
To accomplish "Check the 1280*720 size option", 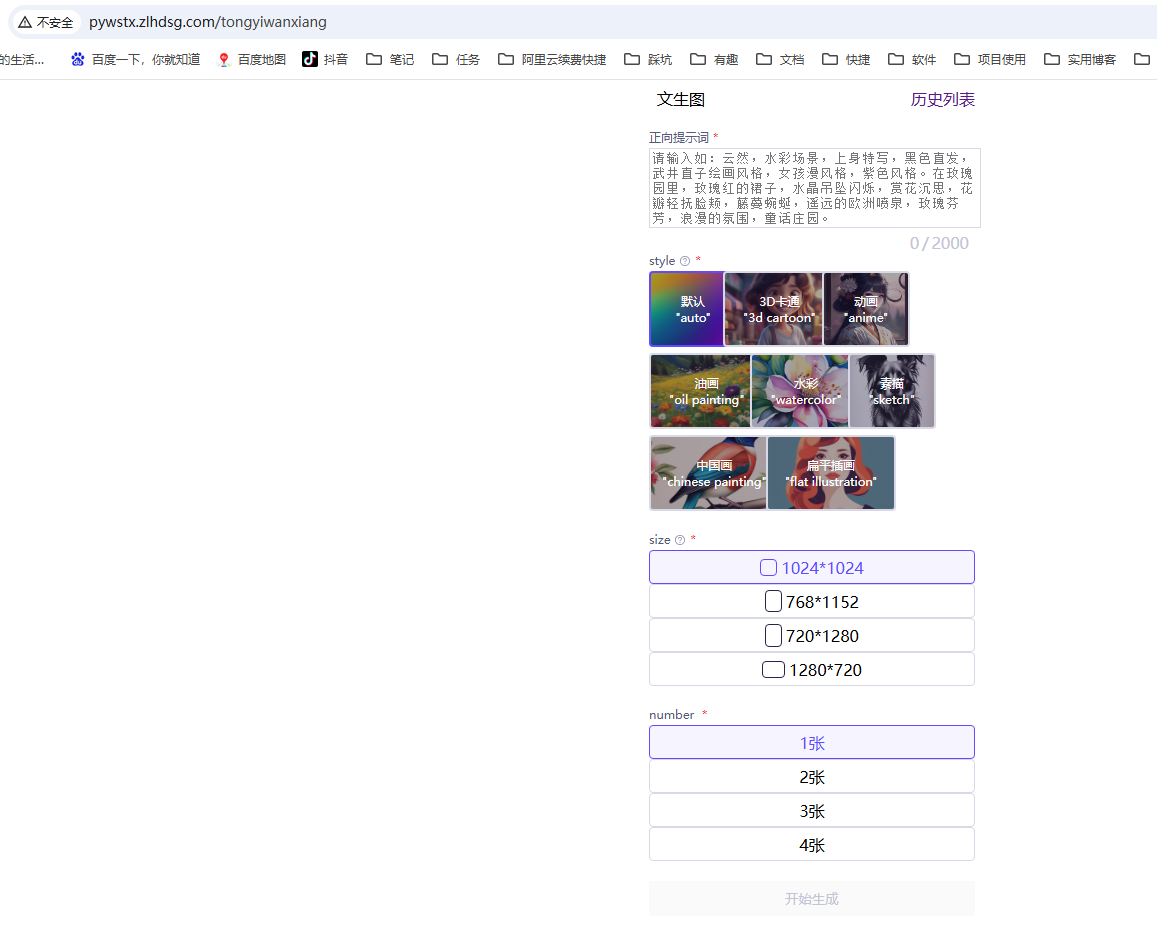I will pos(773,669).
